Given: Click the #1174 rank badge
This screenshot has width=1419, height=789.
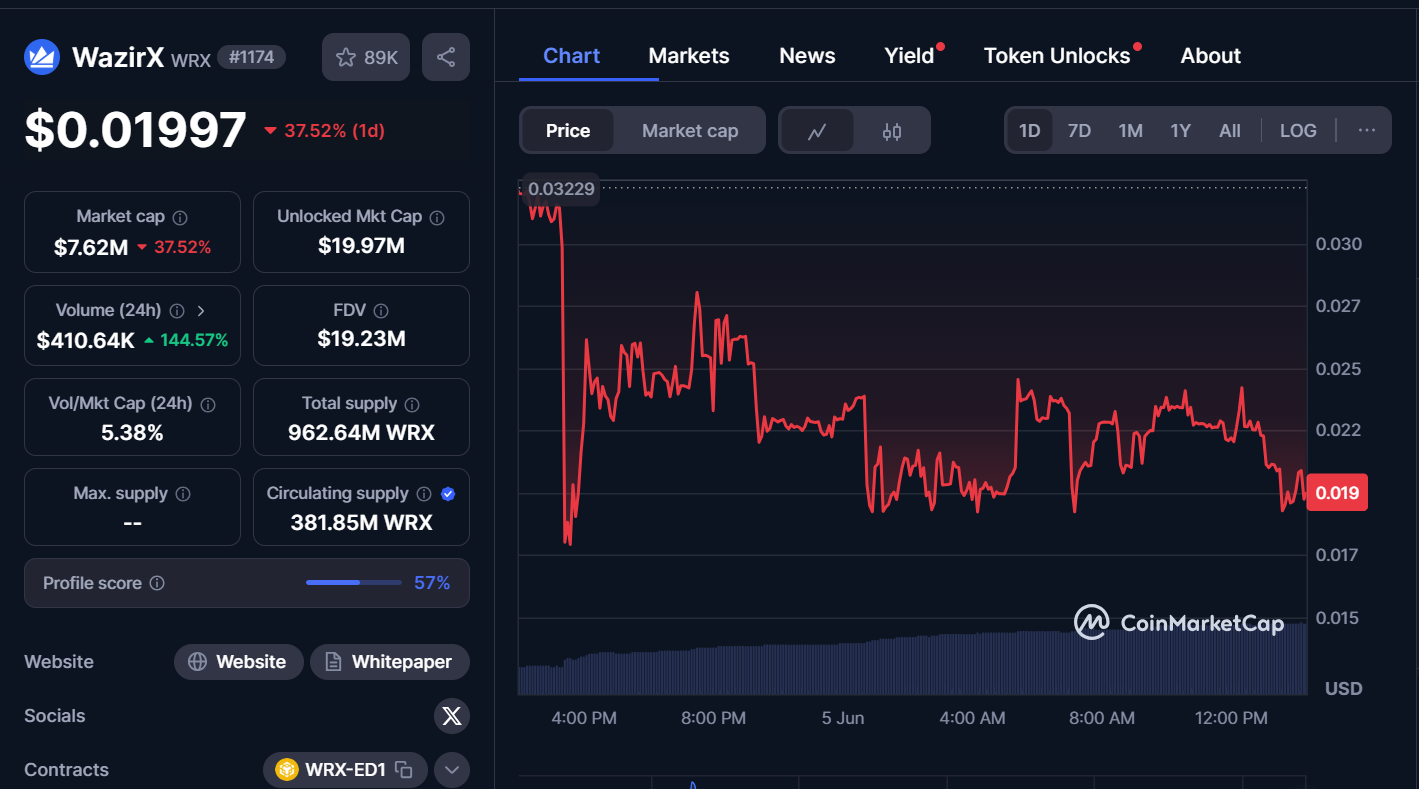Looking at the screenshot, I should point(252,58).
